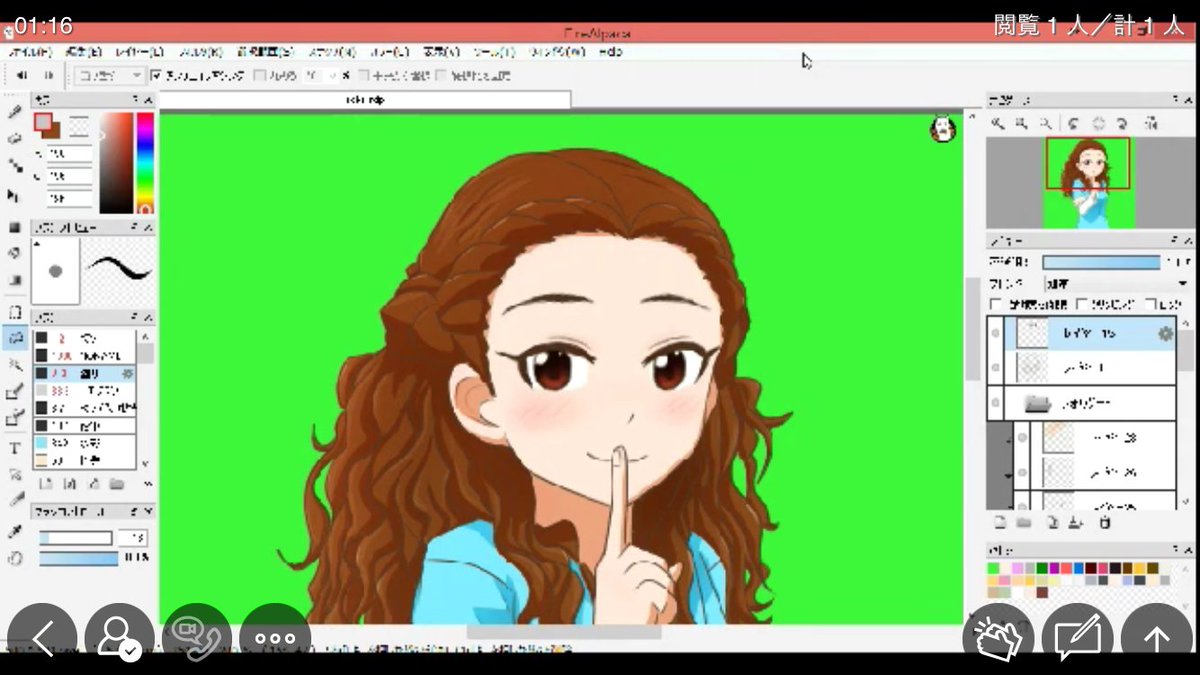Image resolution: width=1200 pixels, height=675 pixels.
Task: Toggle the third options-bar checkbox
Action: pos(365,75)
